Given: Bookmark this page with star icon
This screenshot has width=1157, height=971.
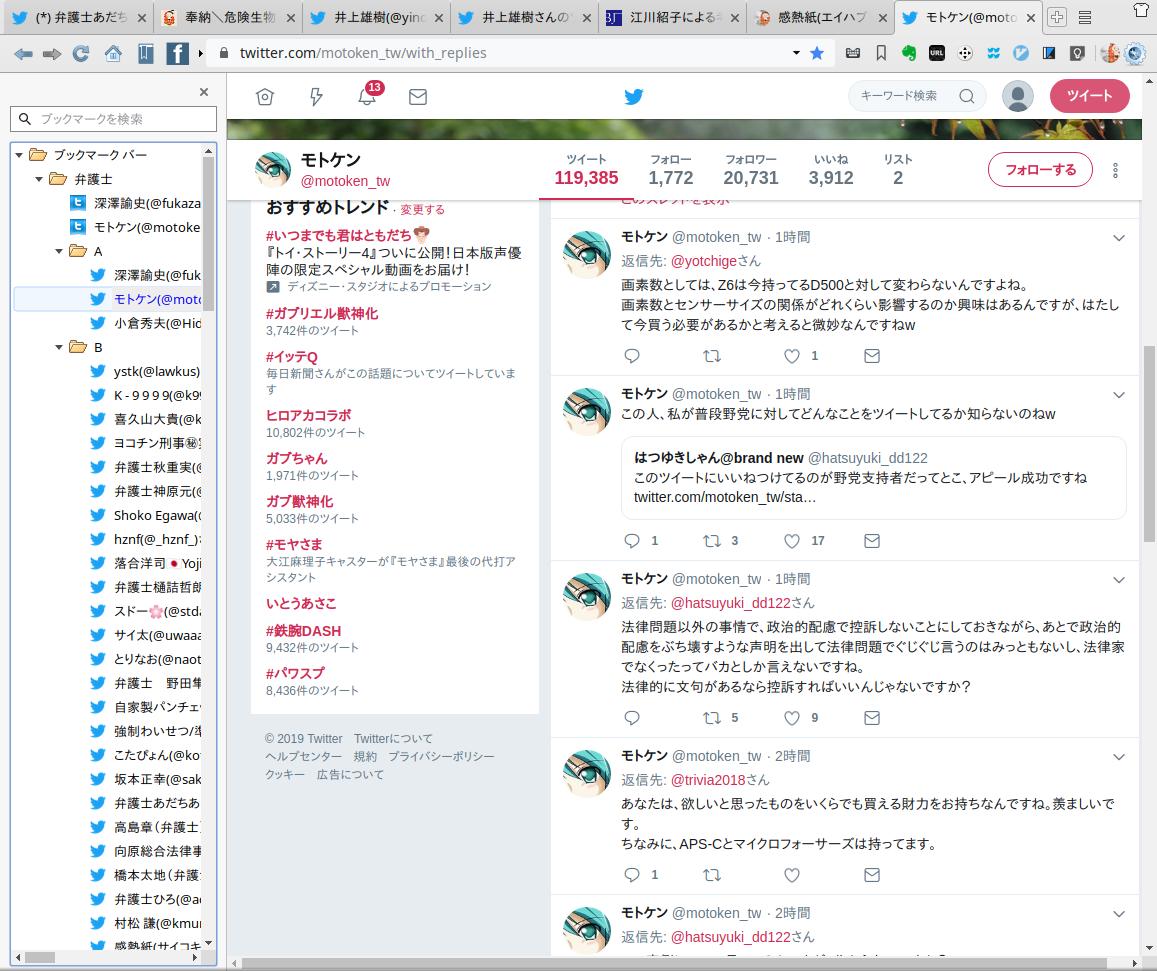Looking at the screenshot, I should [x=817, y=53].
